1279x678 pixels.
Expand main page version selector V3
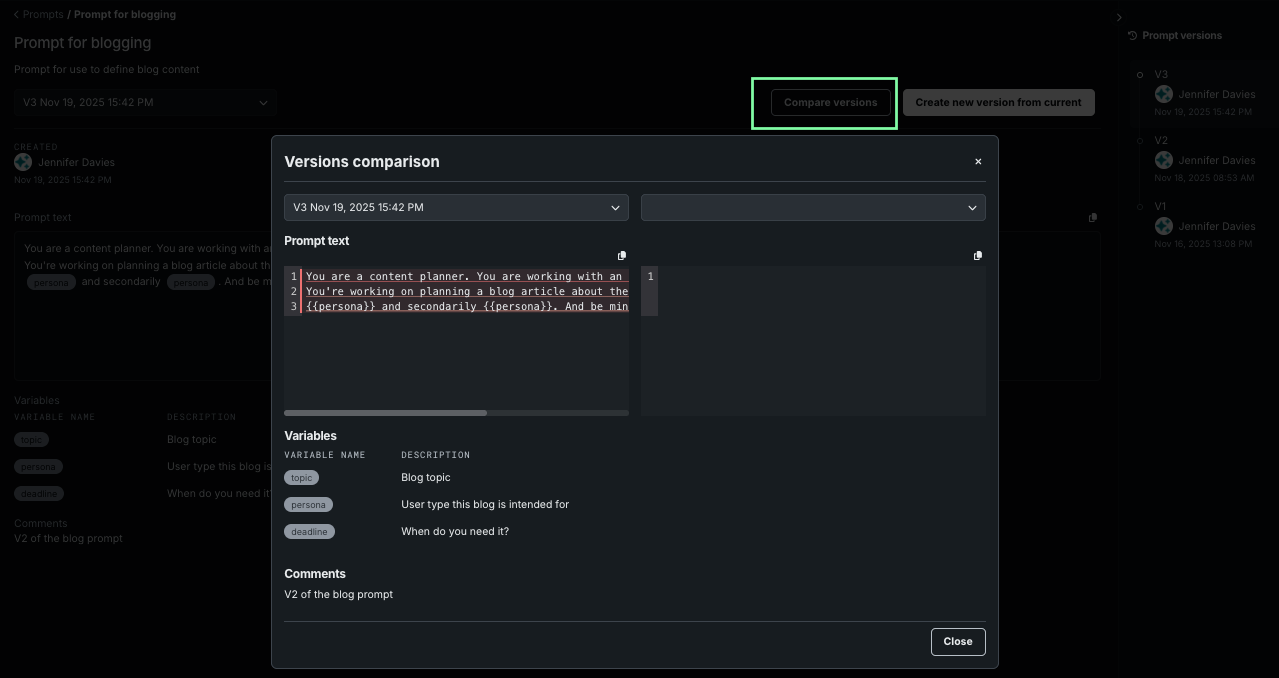point(145,102)
